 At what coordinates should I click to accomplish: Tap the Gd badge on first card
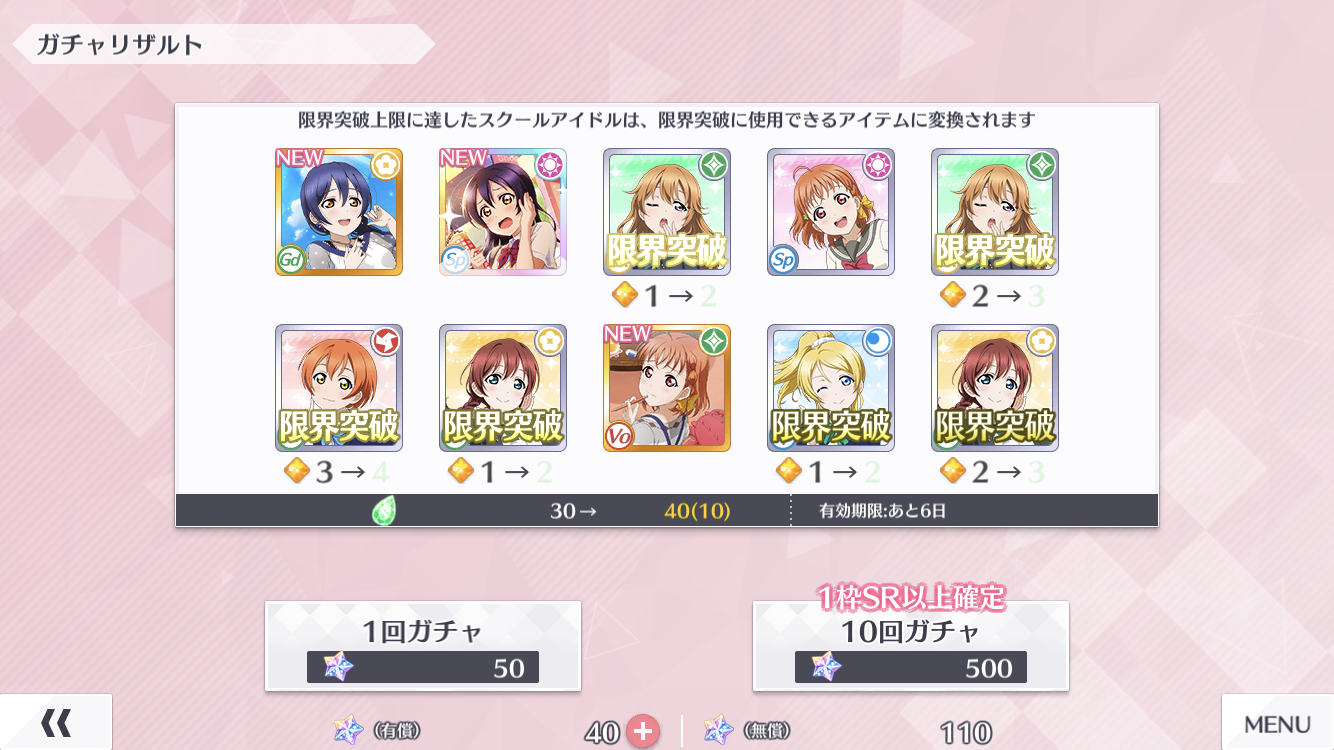point(290,260)
